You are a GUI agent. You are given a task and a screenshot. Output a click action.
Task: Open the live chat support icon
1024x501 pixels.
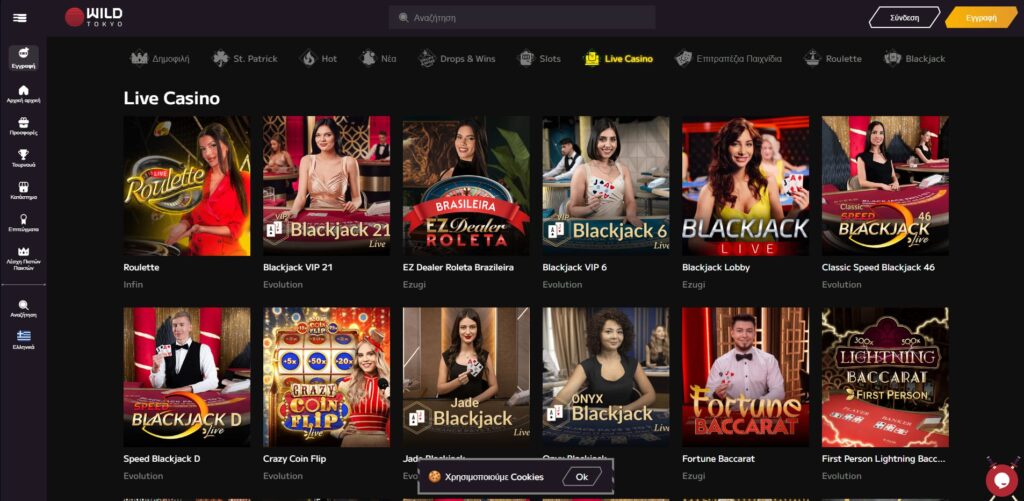(x=1002, y=479)
